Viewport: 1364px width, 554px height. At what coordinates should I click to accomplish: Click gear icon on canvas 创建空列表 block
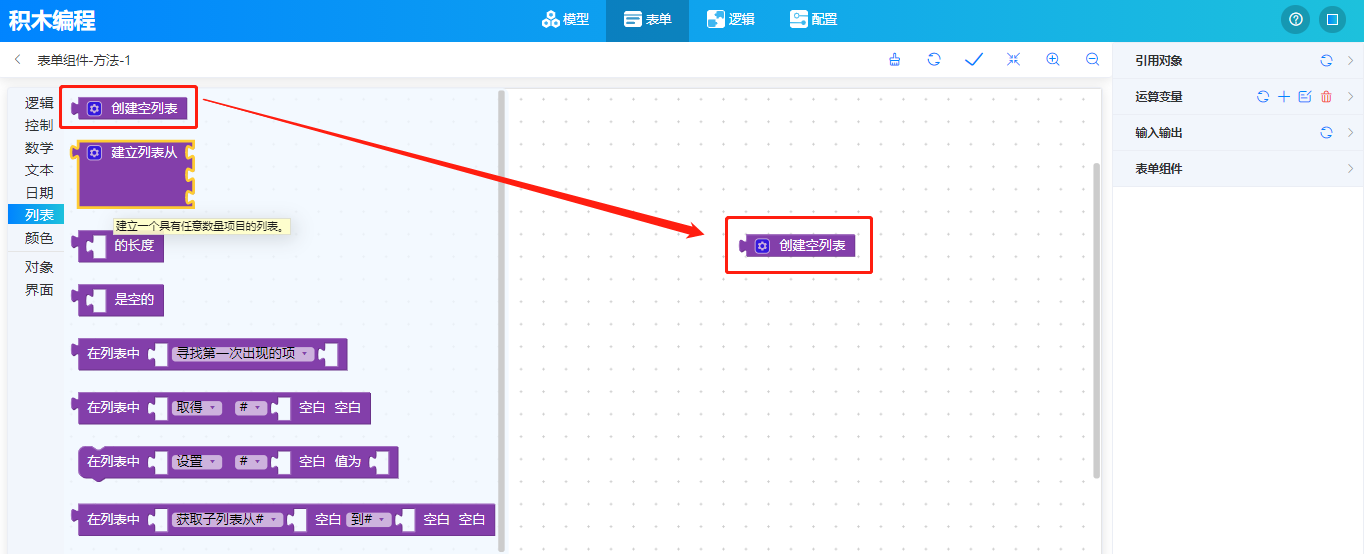763,246
